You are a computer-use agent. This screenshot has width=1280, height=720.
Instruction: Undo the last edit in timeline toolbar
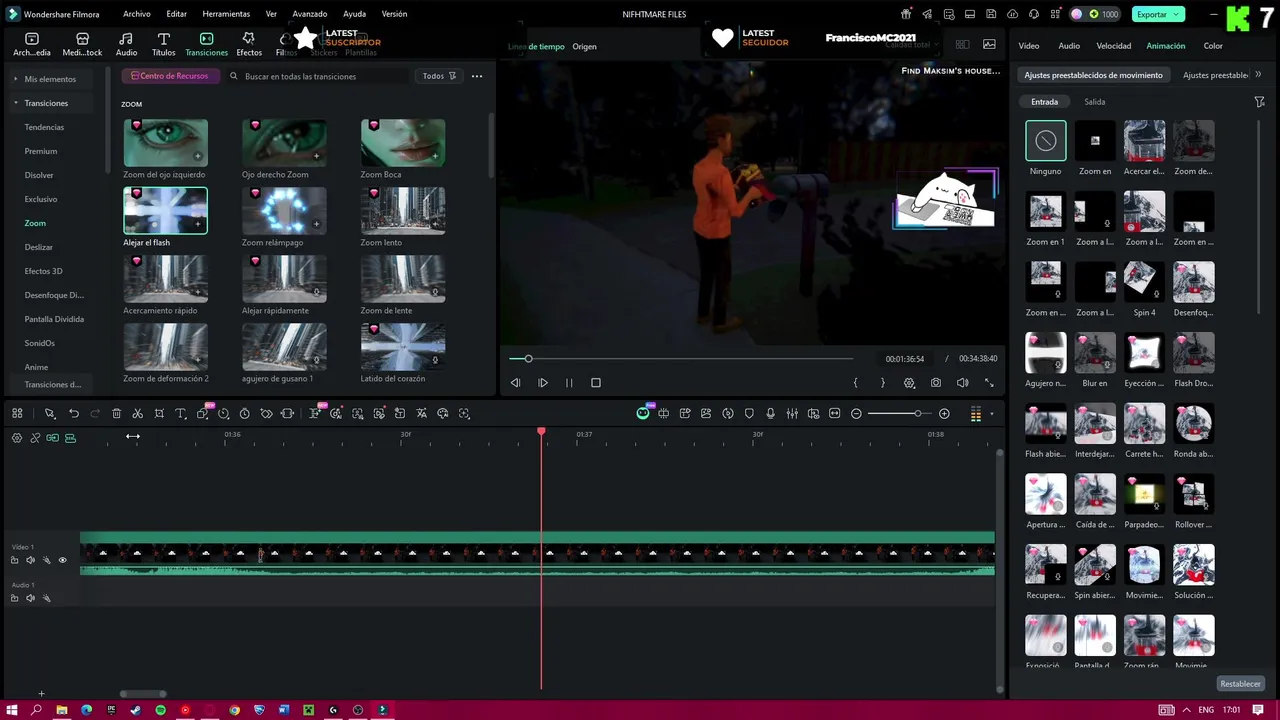coord(74,414)
